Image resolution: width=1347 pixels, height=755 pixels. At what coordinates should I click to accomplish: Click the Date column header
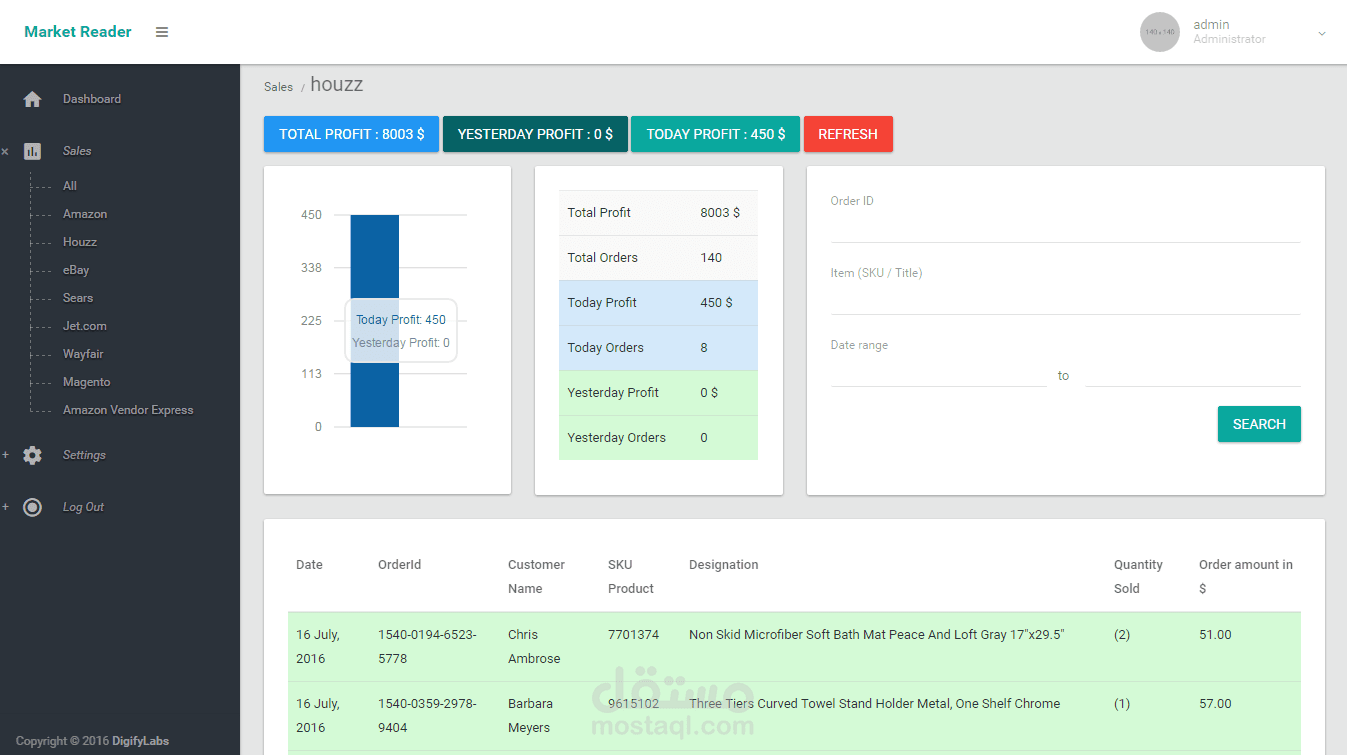pyautogui.click(x=309, y=565)
